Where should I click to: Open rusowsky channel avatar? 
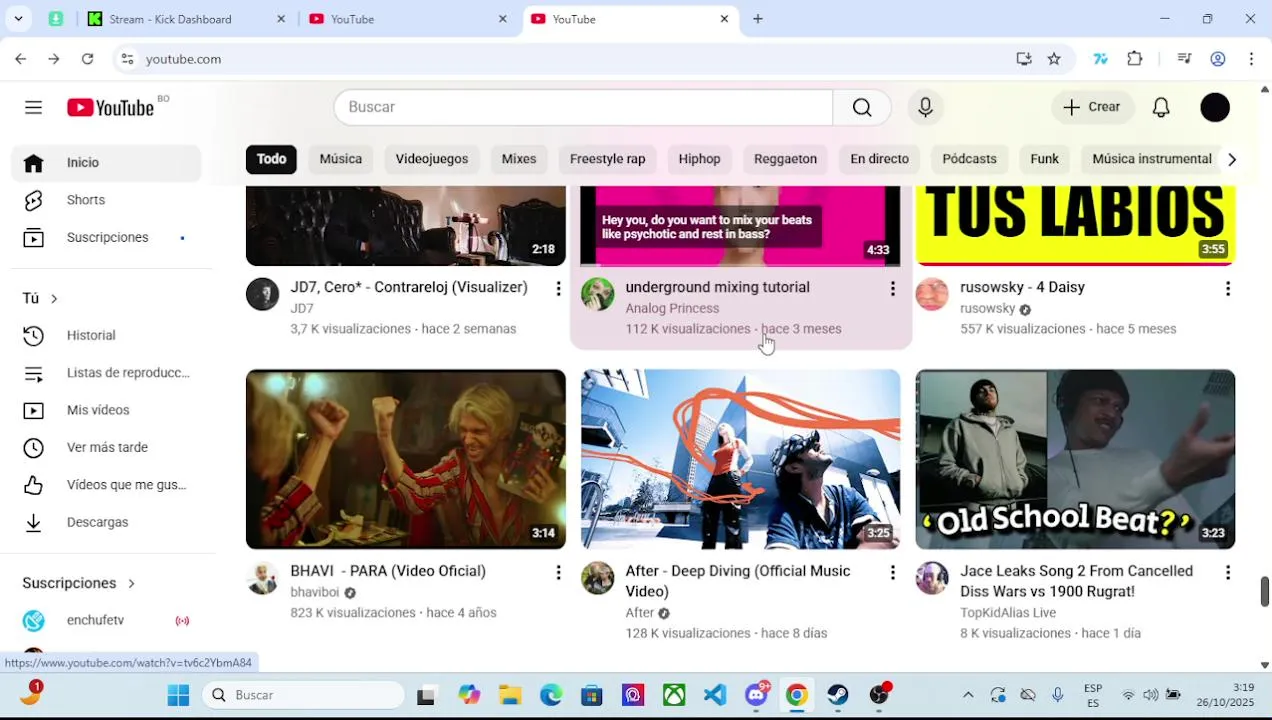click(932, 294)
